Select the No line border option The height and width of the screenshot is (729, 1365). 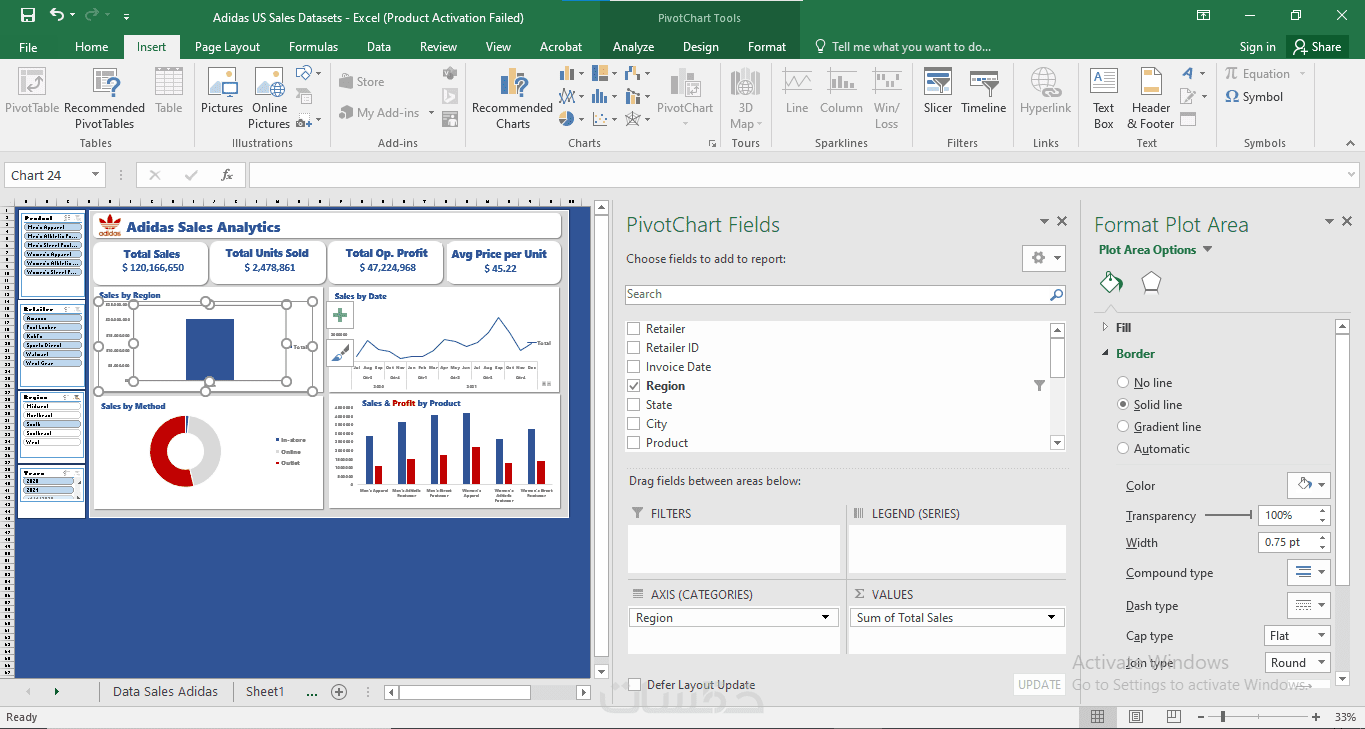[x=1123, y=383]
